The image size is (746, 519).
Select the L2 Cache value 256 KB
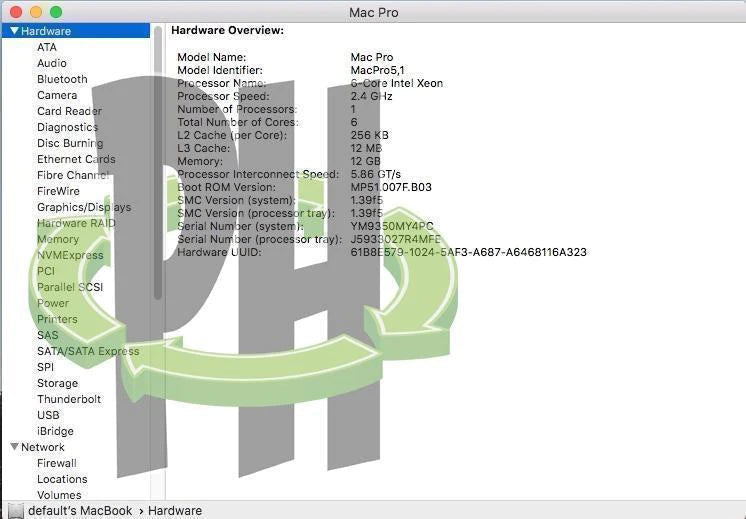point(370,135)
